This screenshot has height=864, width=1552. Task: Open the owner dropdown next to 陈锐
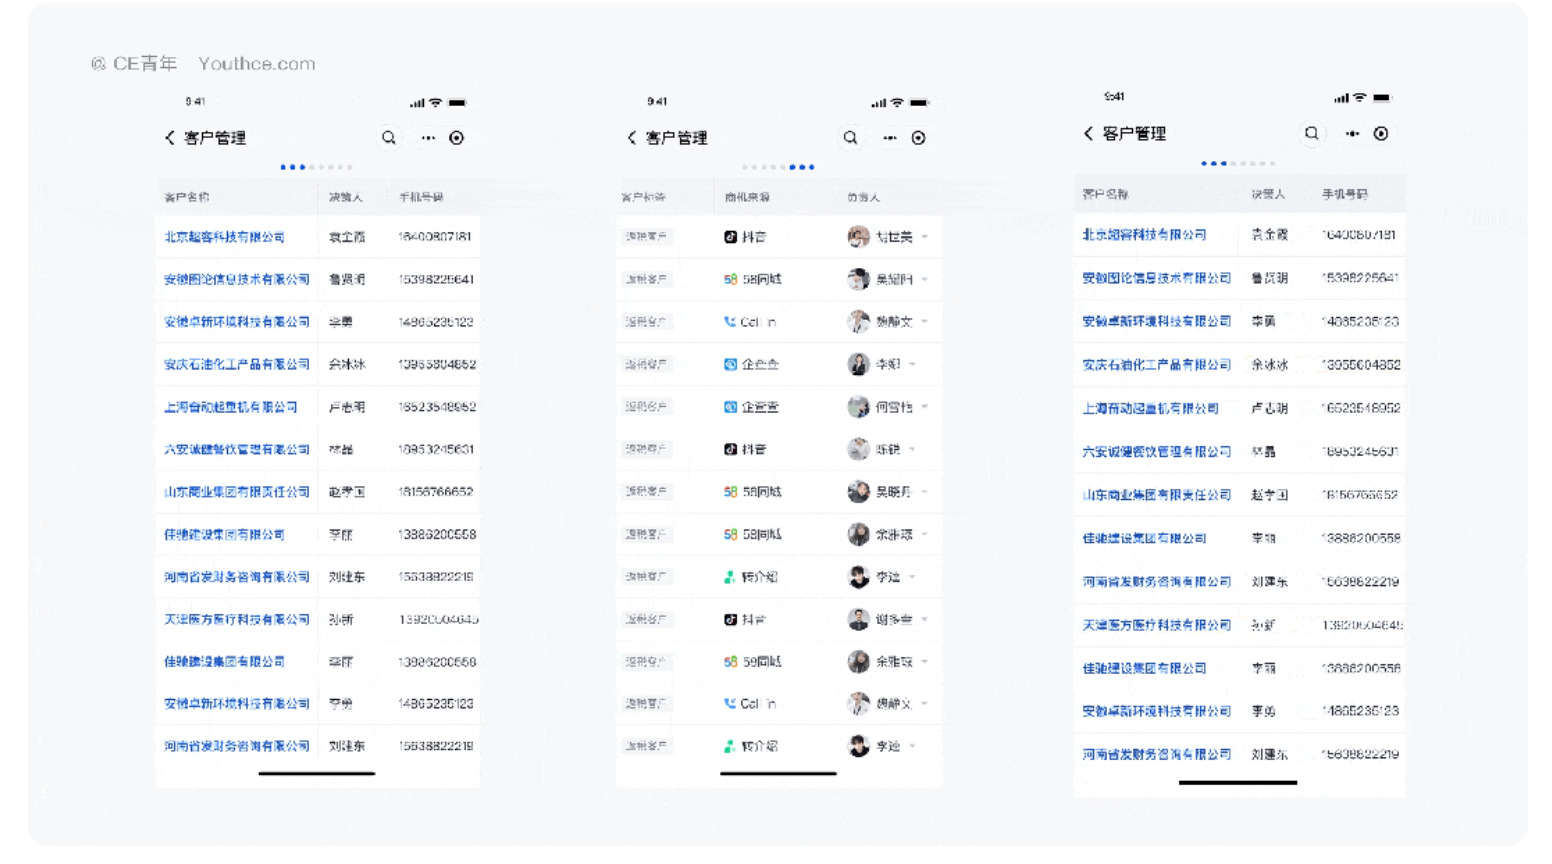[913, 450]
